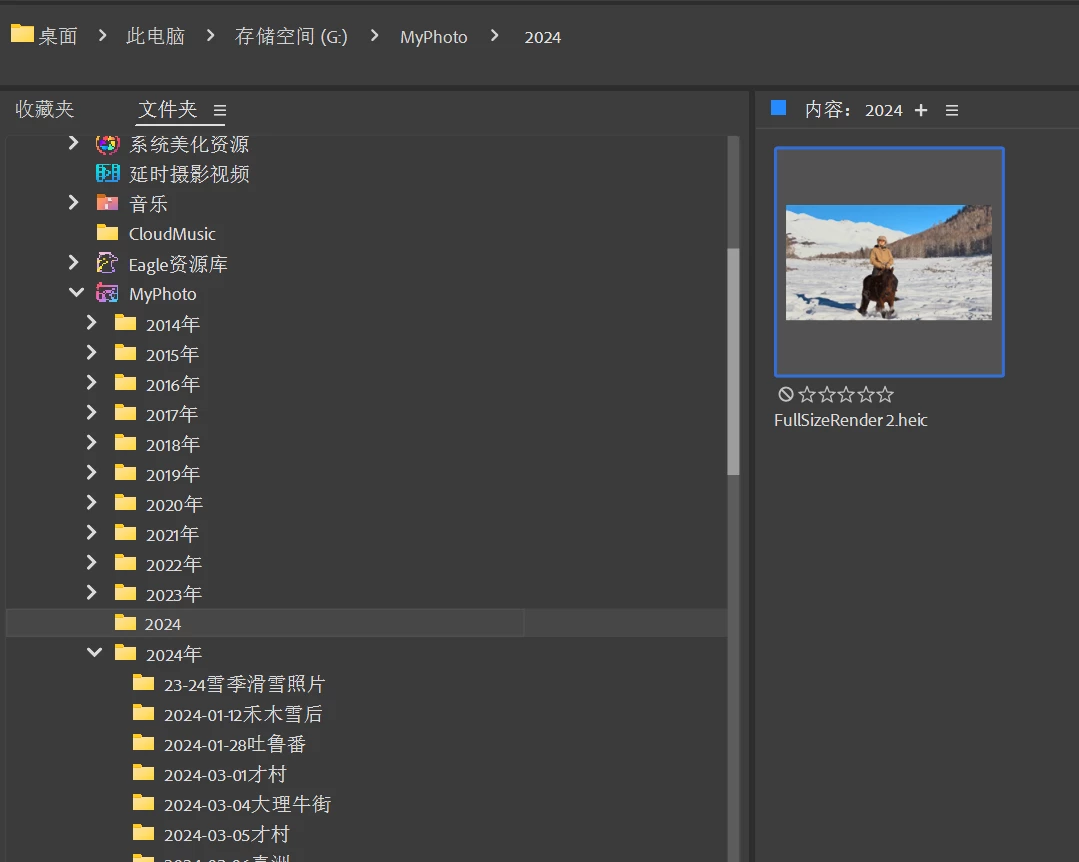1079x862 pixels.
Task: Click the 系统美化资源 folder icon
Action: [107, 144]
